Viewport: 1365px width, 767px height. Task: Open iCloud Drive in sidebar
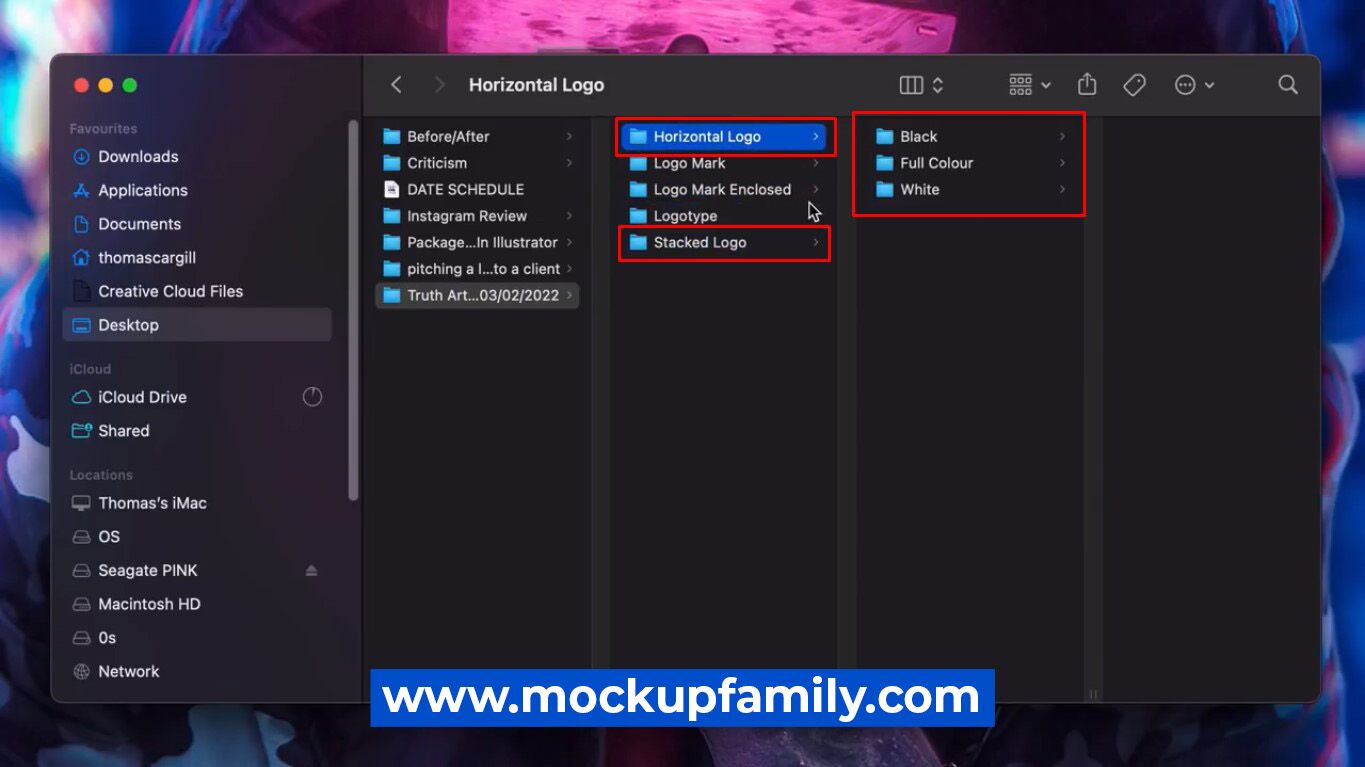pyautogui.click(x=142, y=397)
